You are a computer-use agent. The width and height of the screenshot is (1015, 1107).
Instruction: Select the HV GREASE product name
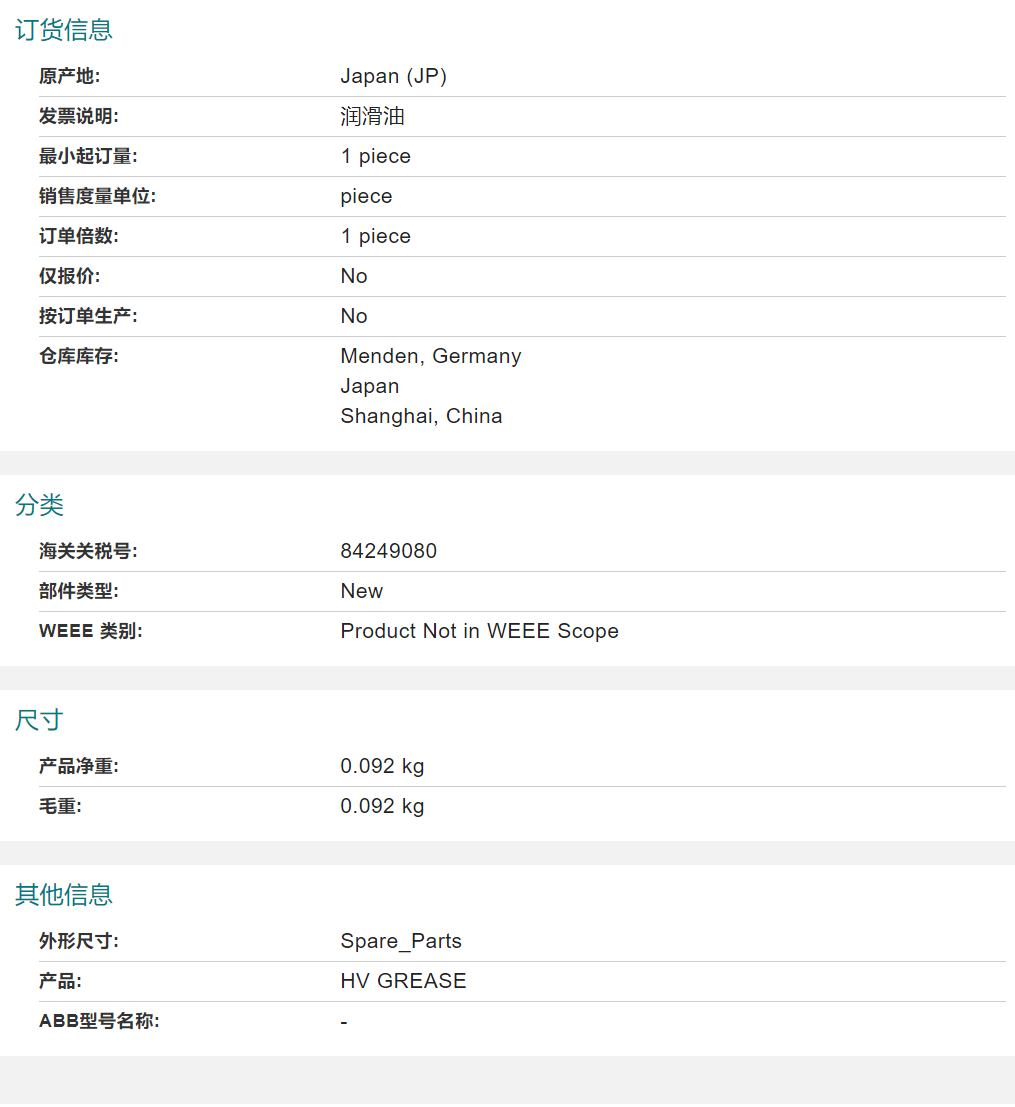click(x=403, y=981)
